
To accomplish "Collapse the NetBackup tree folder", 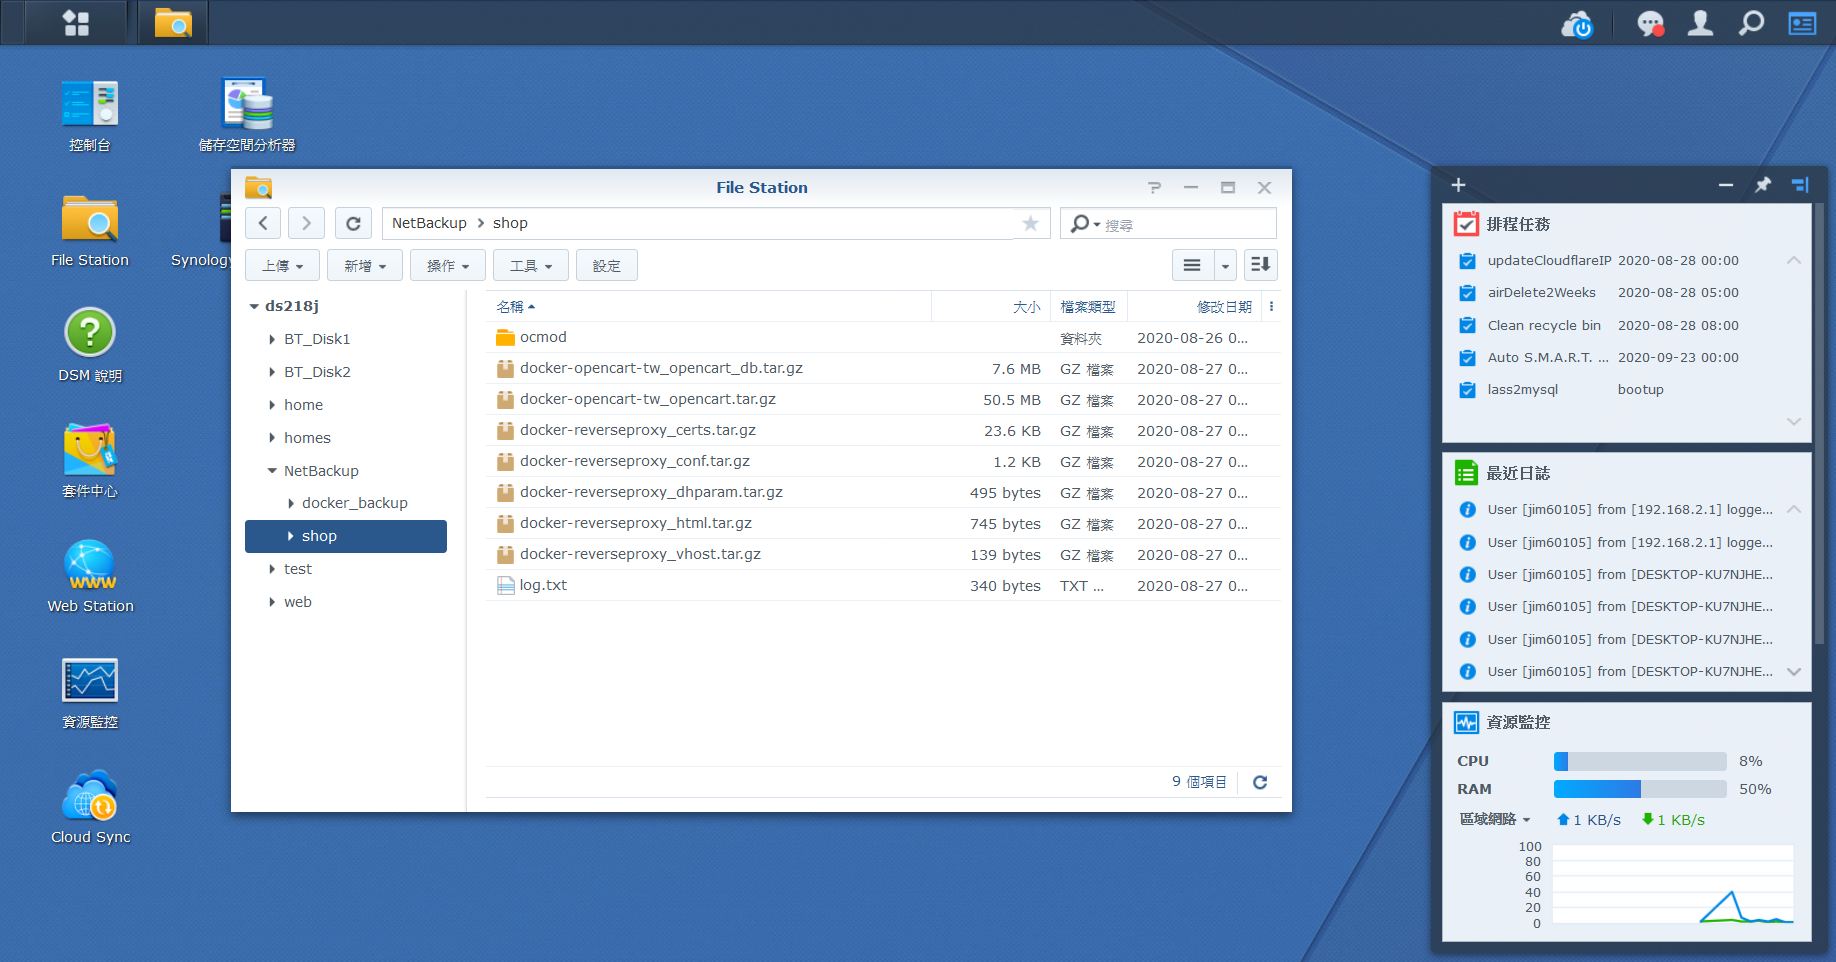I will coord(272,471).
